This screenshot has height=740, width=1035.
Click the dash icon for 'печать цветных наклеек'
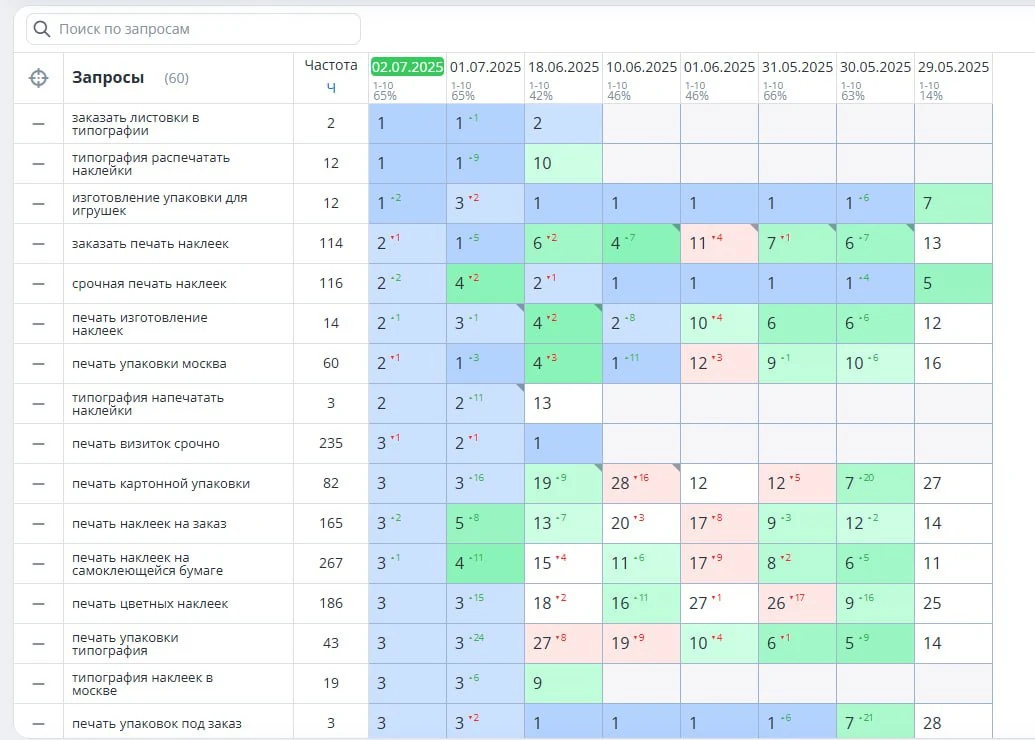point(38,603)
